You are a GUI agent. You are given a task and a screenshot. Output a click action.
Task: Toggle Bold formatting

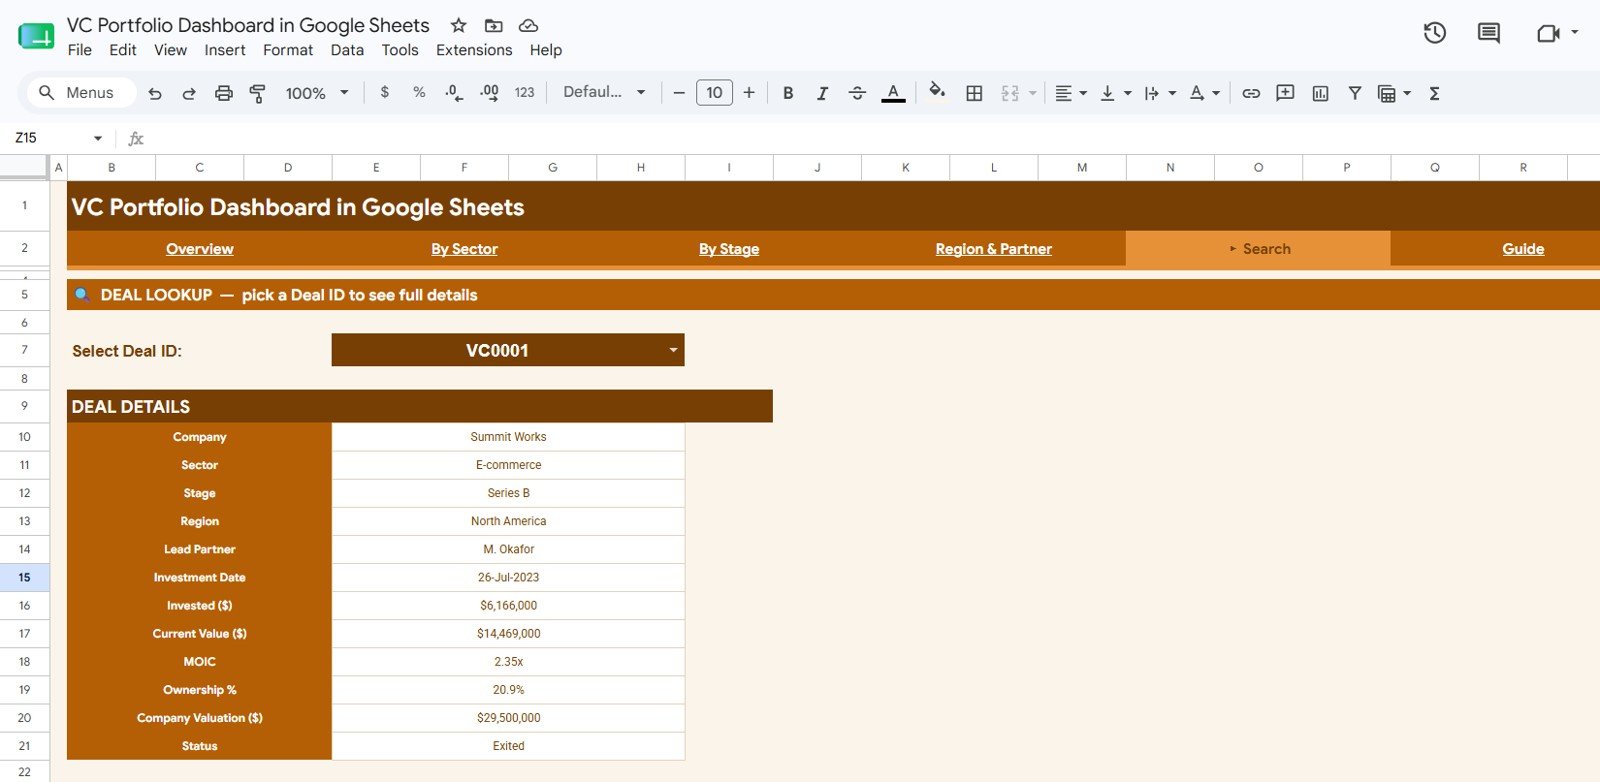[788, 93]
